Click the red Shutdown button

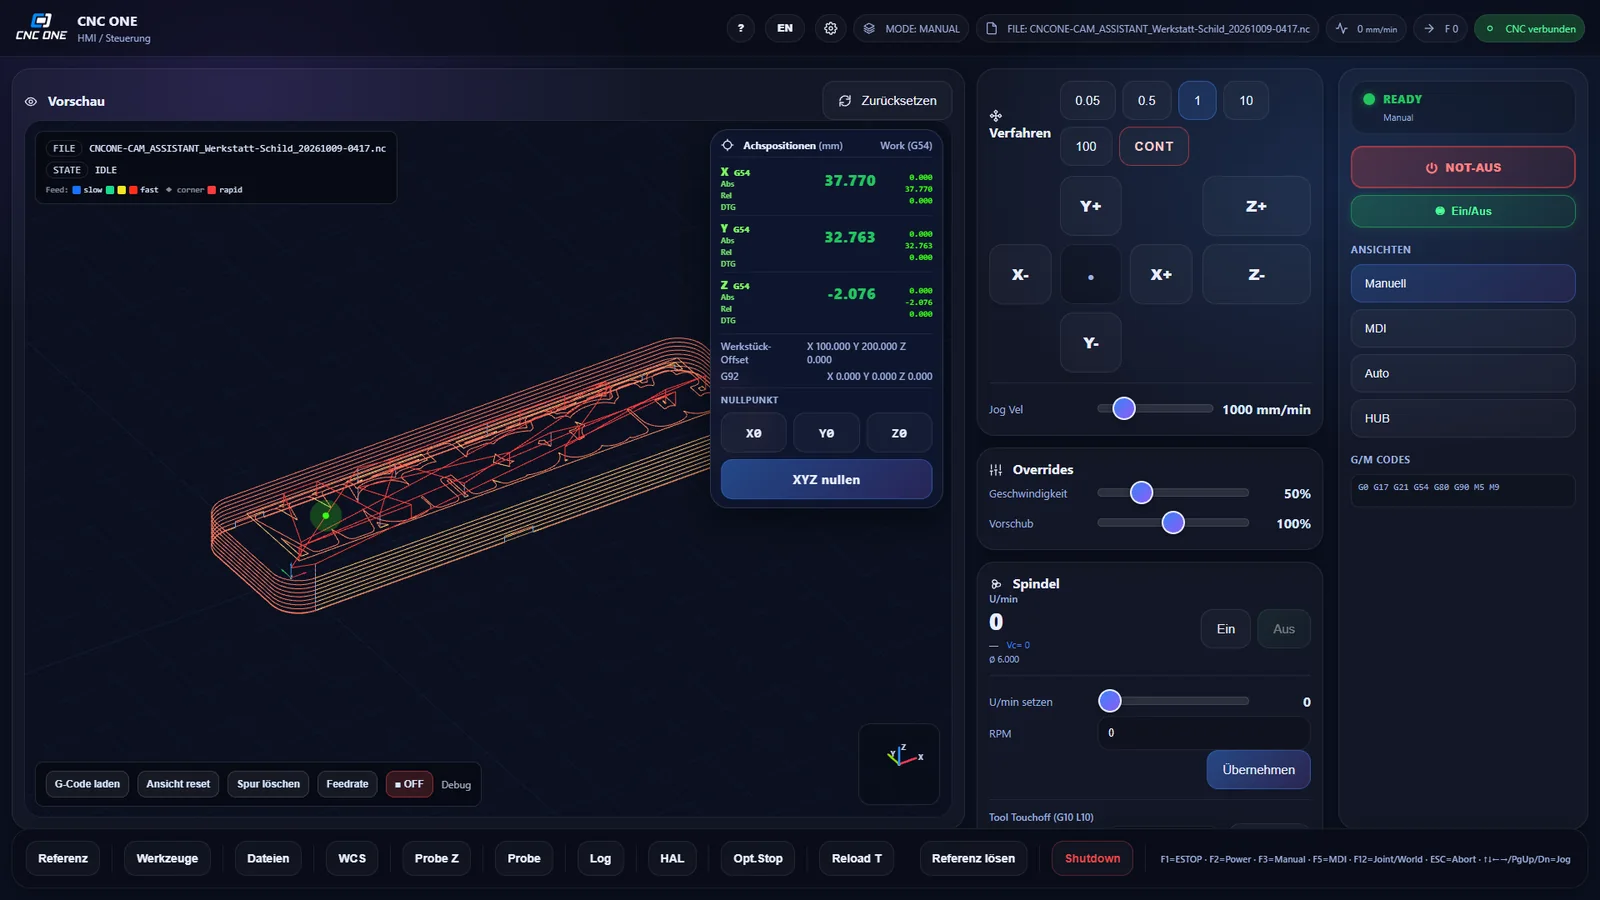(1092, 858)
